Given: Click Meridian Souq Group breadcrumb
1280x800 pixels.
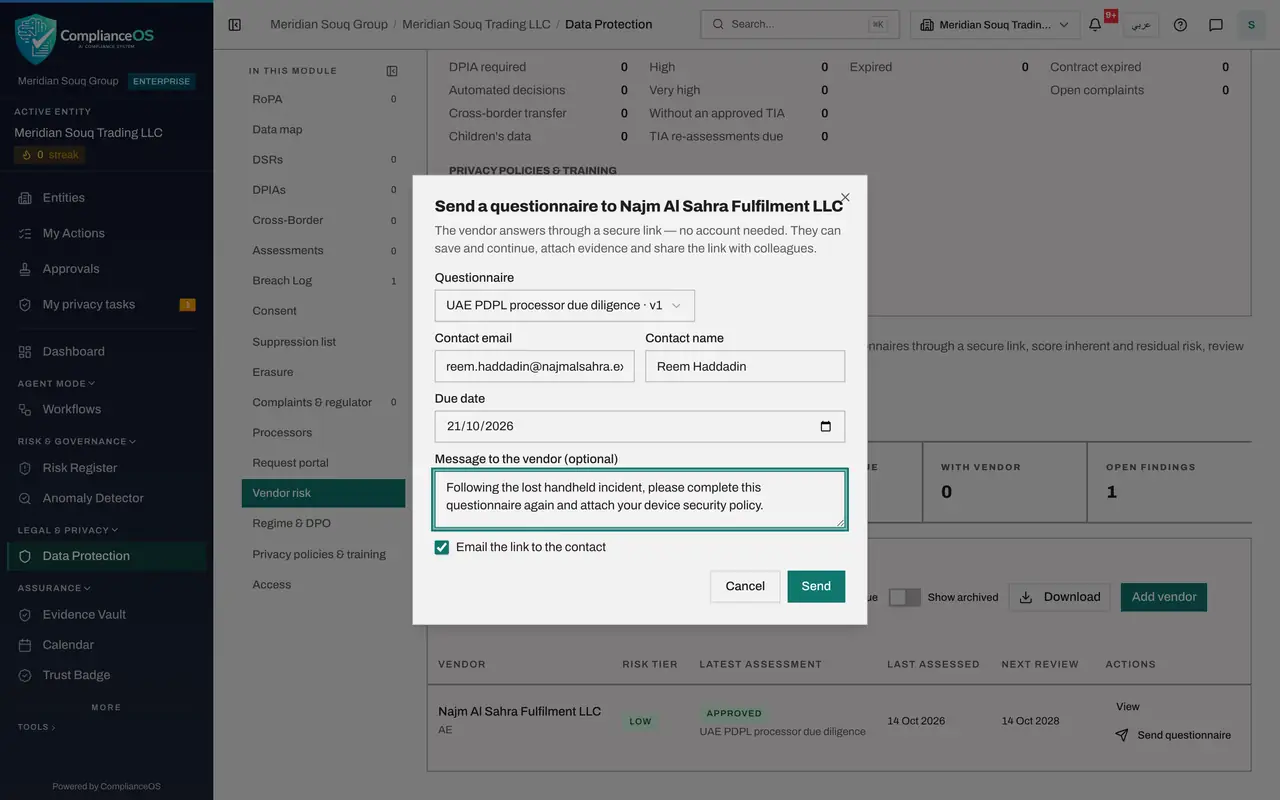Looking at the screenshot, I should point(329,24).
